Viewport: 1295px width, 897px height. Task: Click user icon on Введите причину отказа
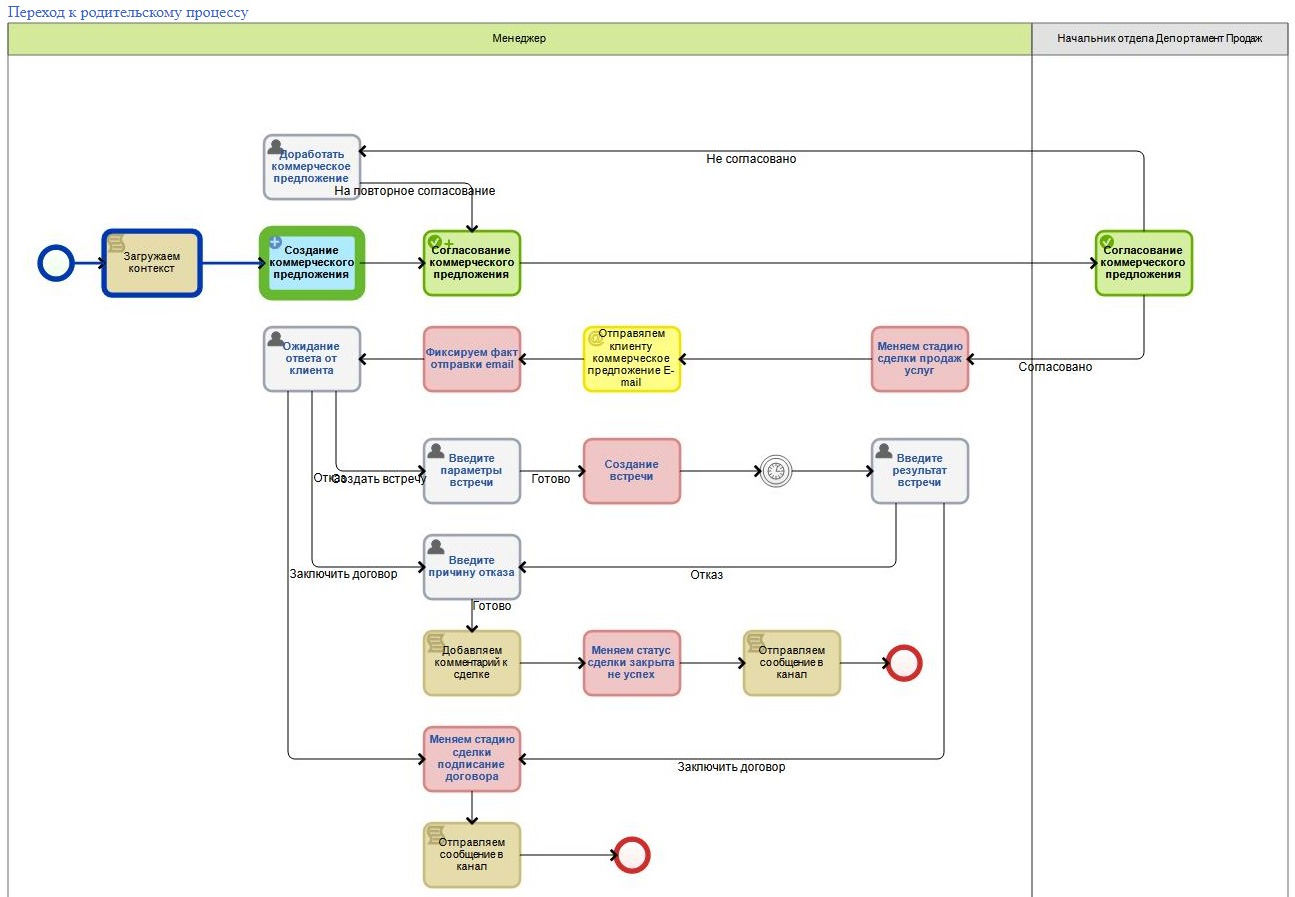(436, 547)
